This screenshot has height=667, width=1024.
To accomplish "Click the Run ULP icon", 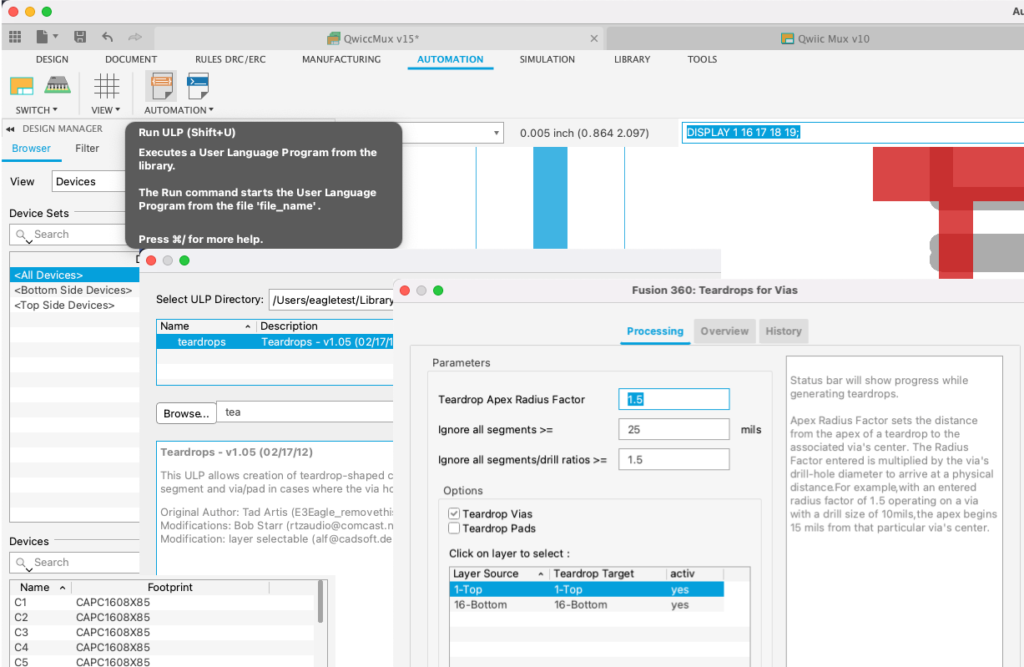I will coord(161,86).
